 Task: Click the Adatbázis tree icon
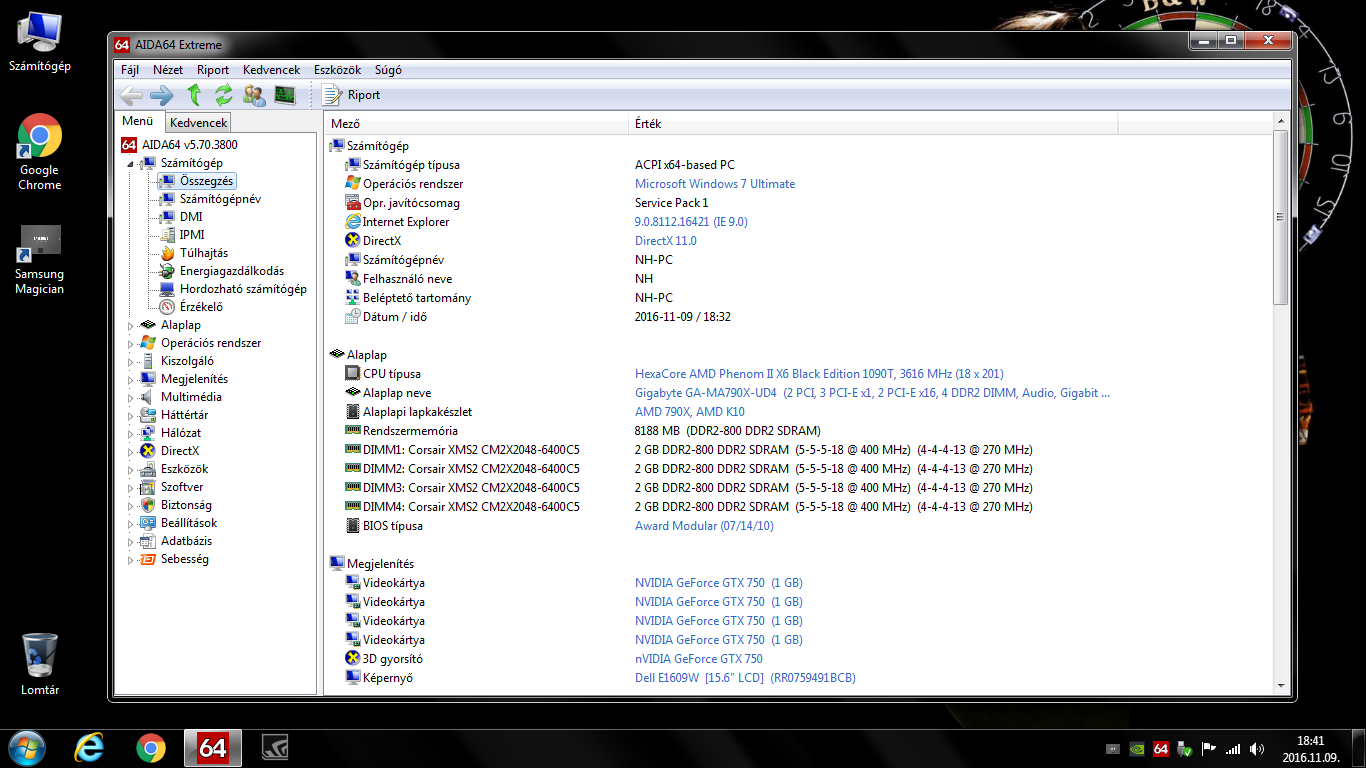tap(148, 541)
